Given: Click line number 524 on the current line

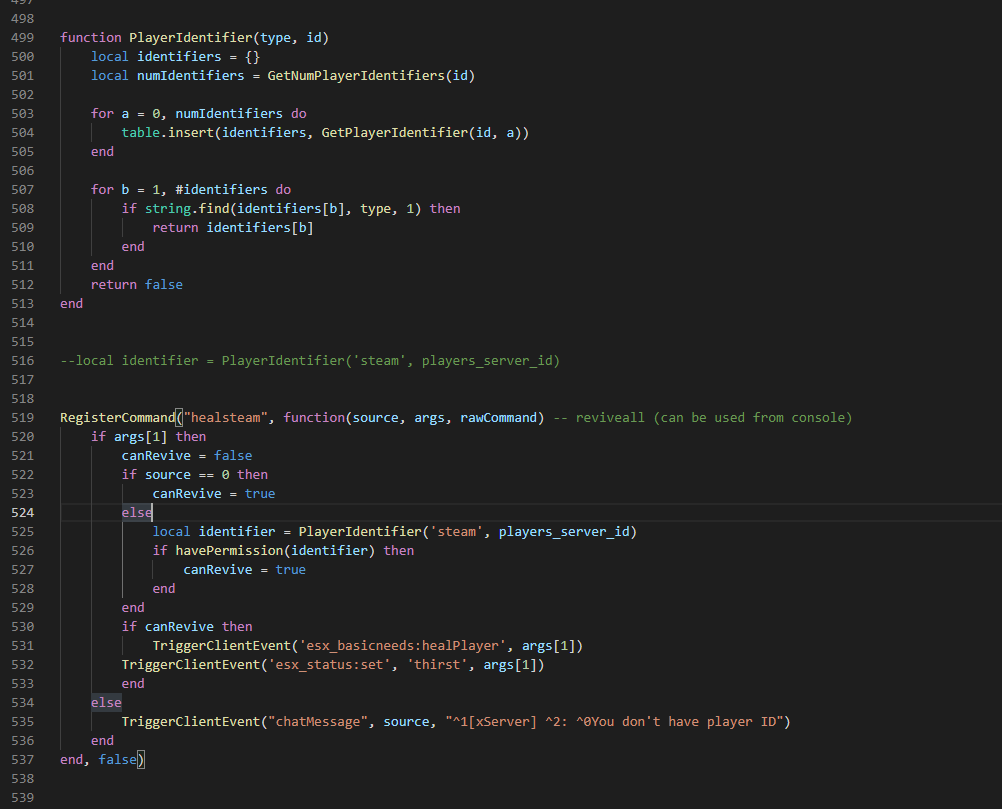Looking at the screenshot, I should 22,511.
